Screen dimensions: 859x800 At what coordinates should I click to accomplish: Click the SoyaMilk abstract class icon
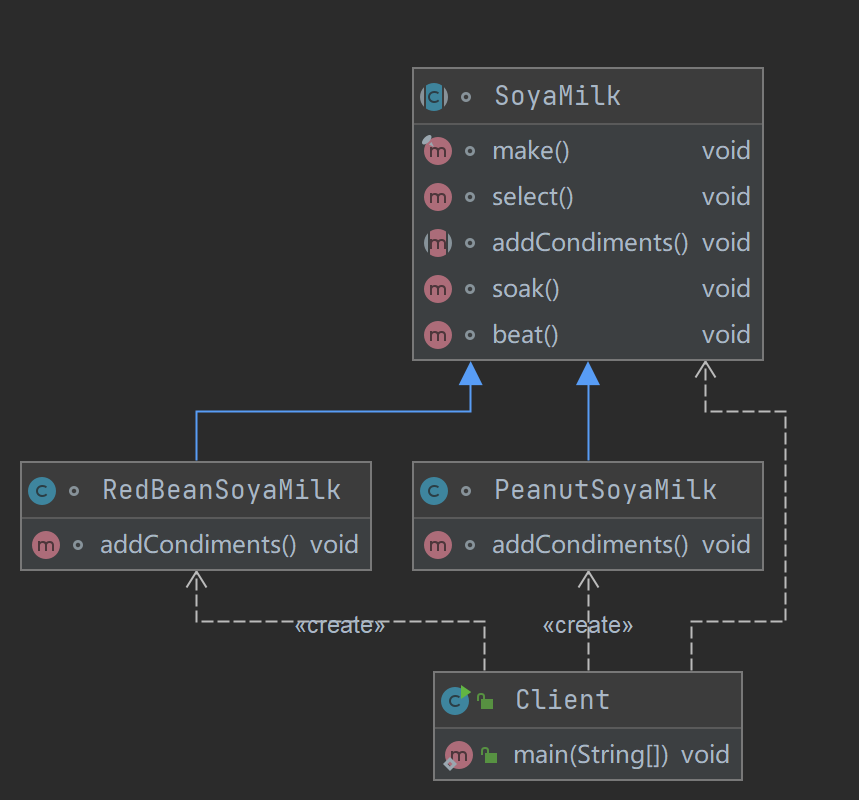click(x=434, y=97)
